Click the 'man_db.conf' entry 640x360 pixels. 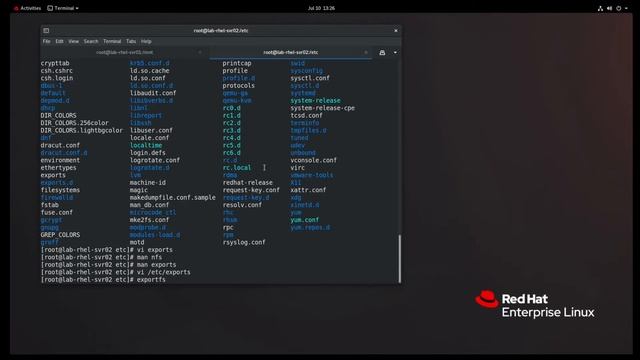149,205
